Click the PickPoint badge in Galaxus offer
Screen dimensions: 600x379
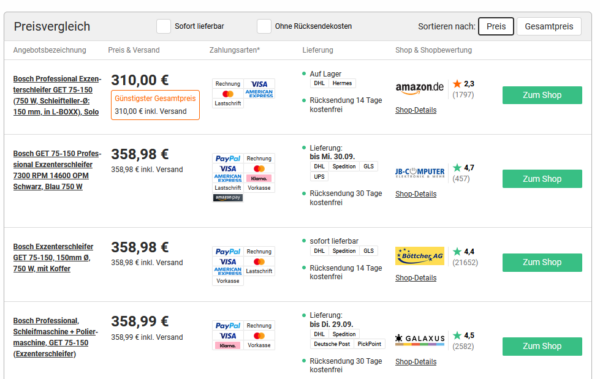[x=369, y=344]
